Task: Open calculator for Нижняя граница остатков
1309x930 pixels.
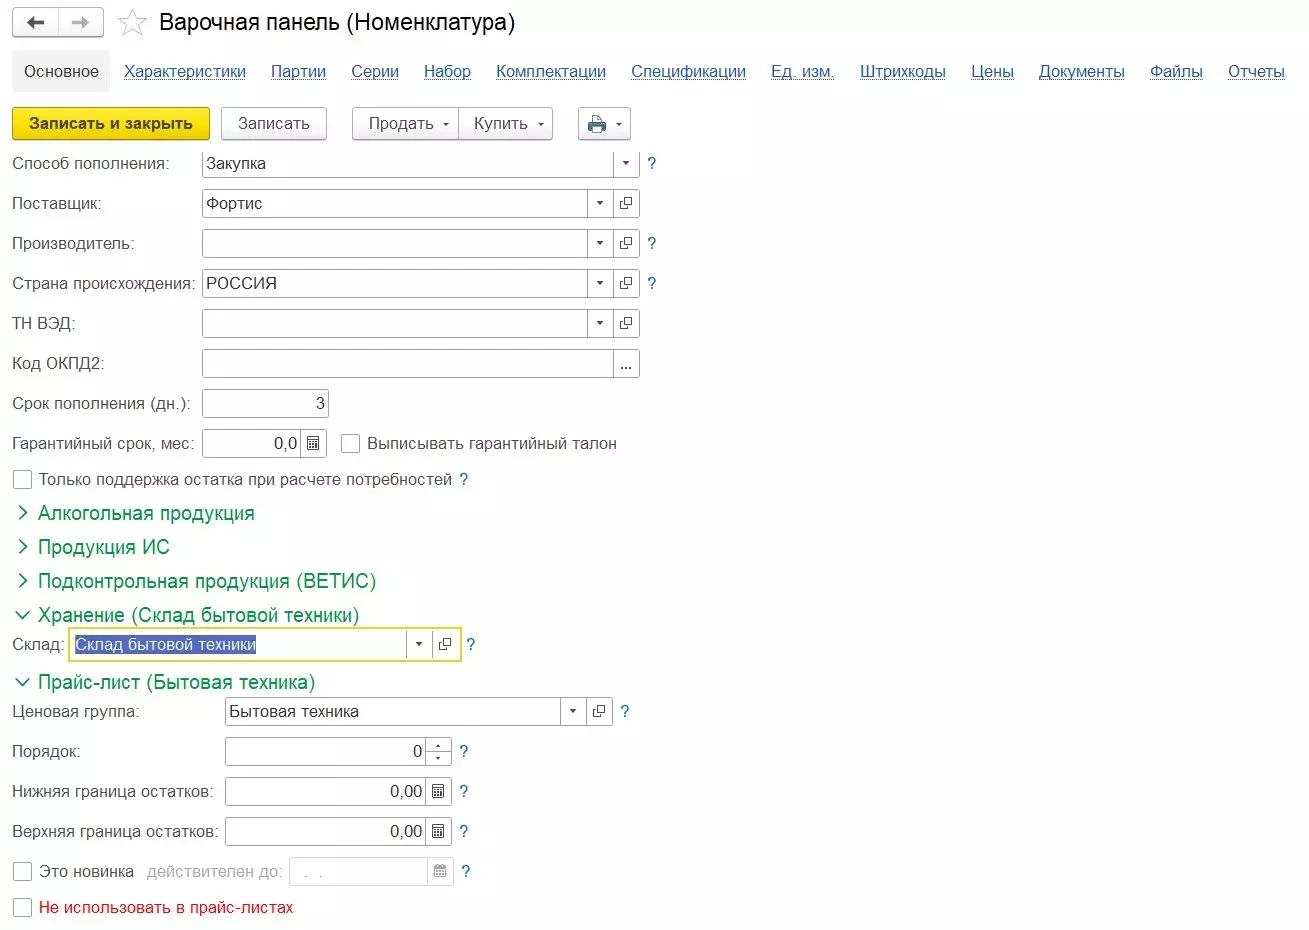Action: 438,792
